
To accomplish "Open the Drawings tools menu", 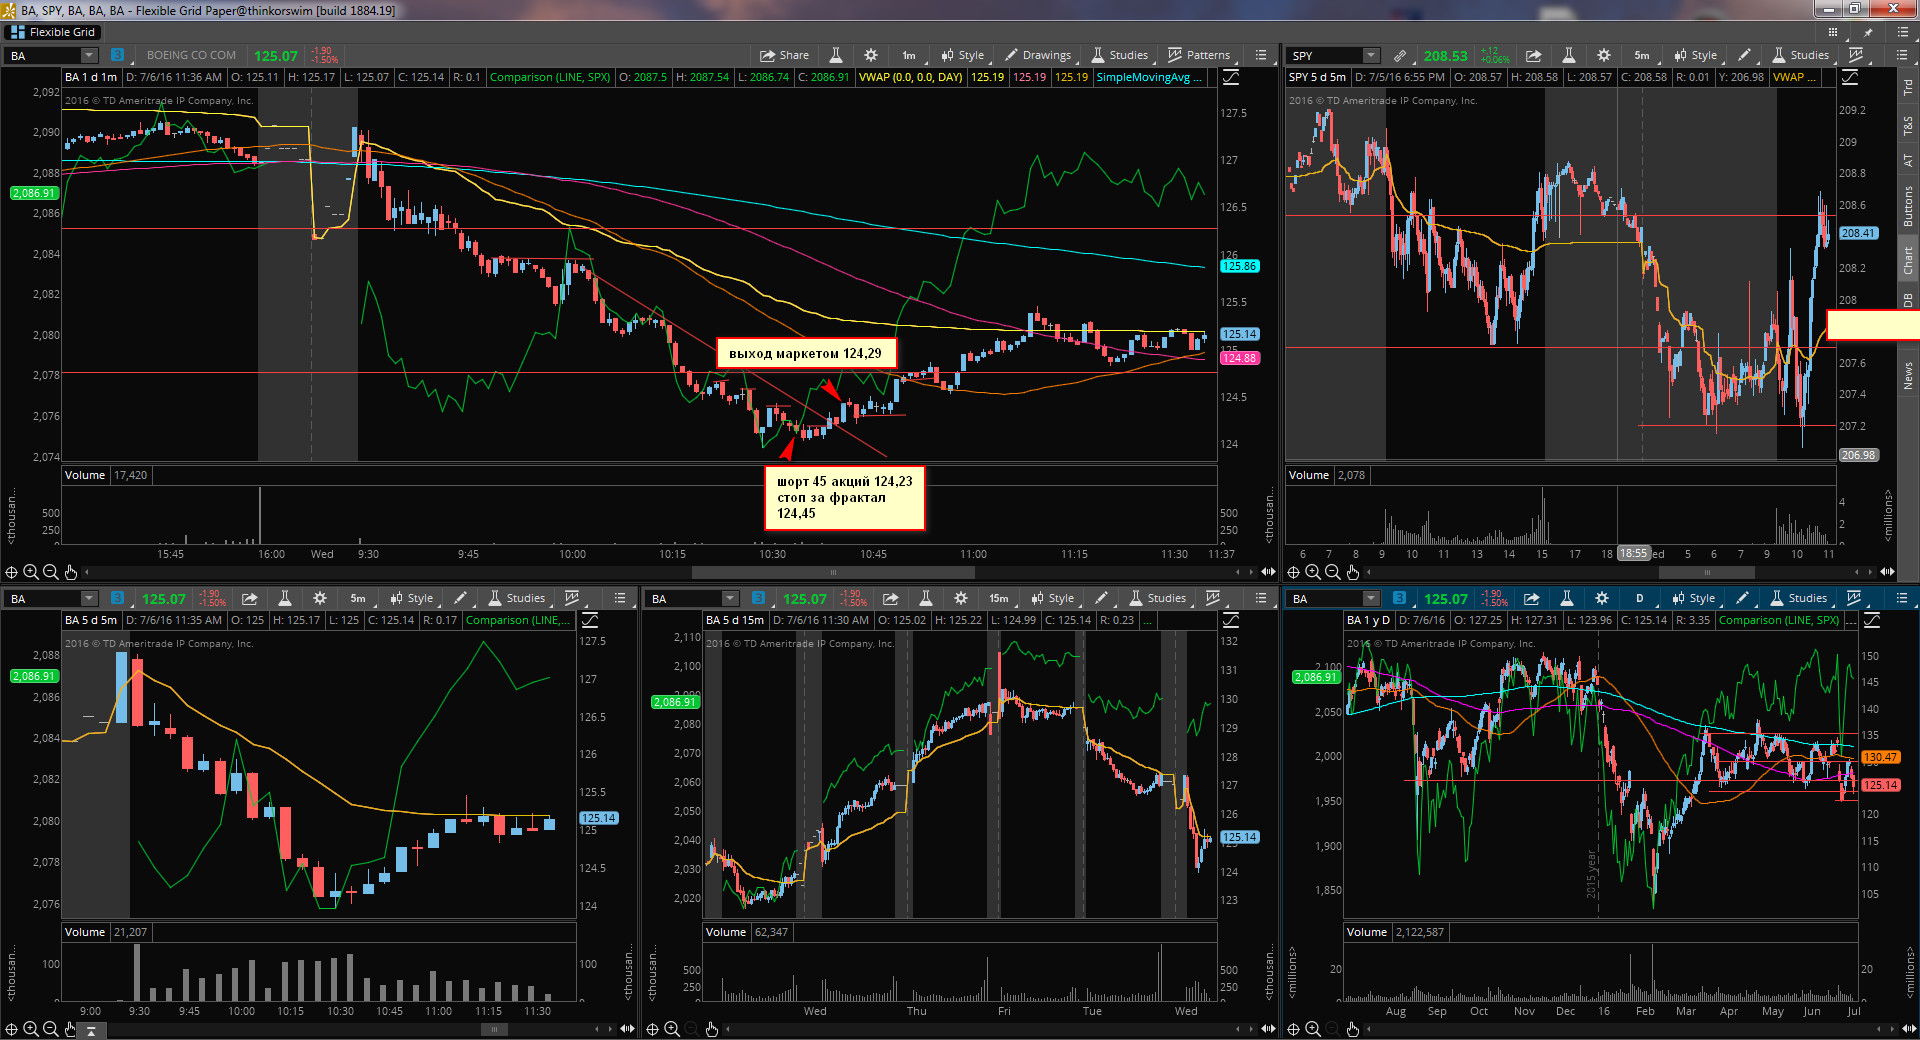I will 1038,55.
